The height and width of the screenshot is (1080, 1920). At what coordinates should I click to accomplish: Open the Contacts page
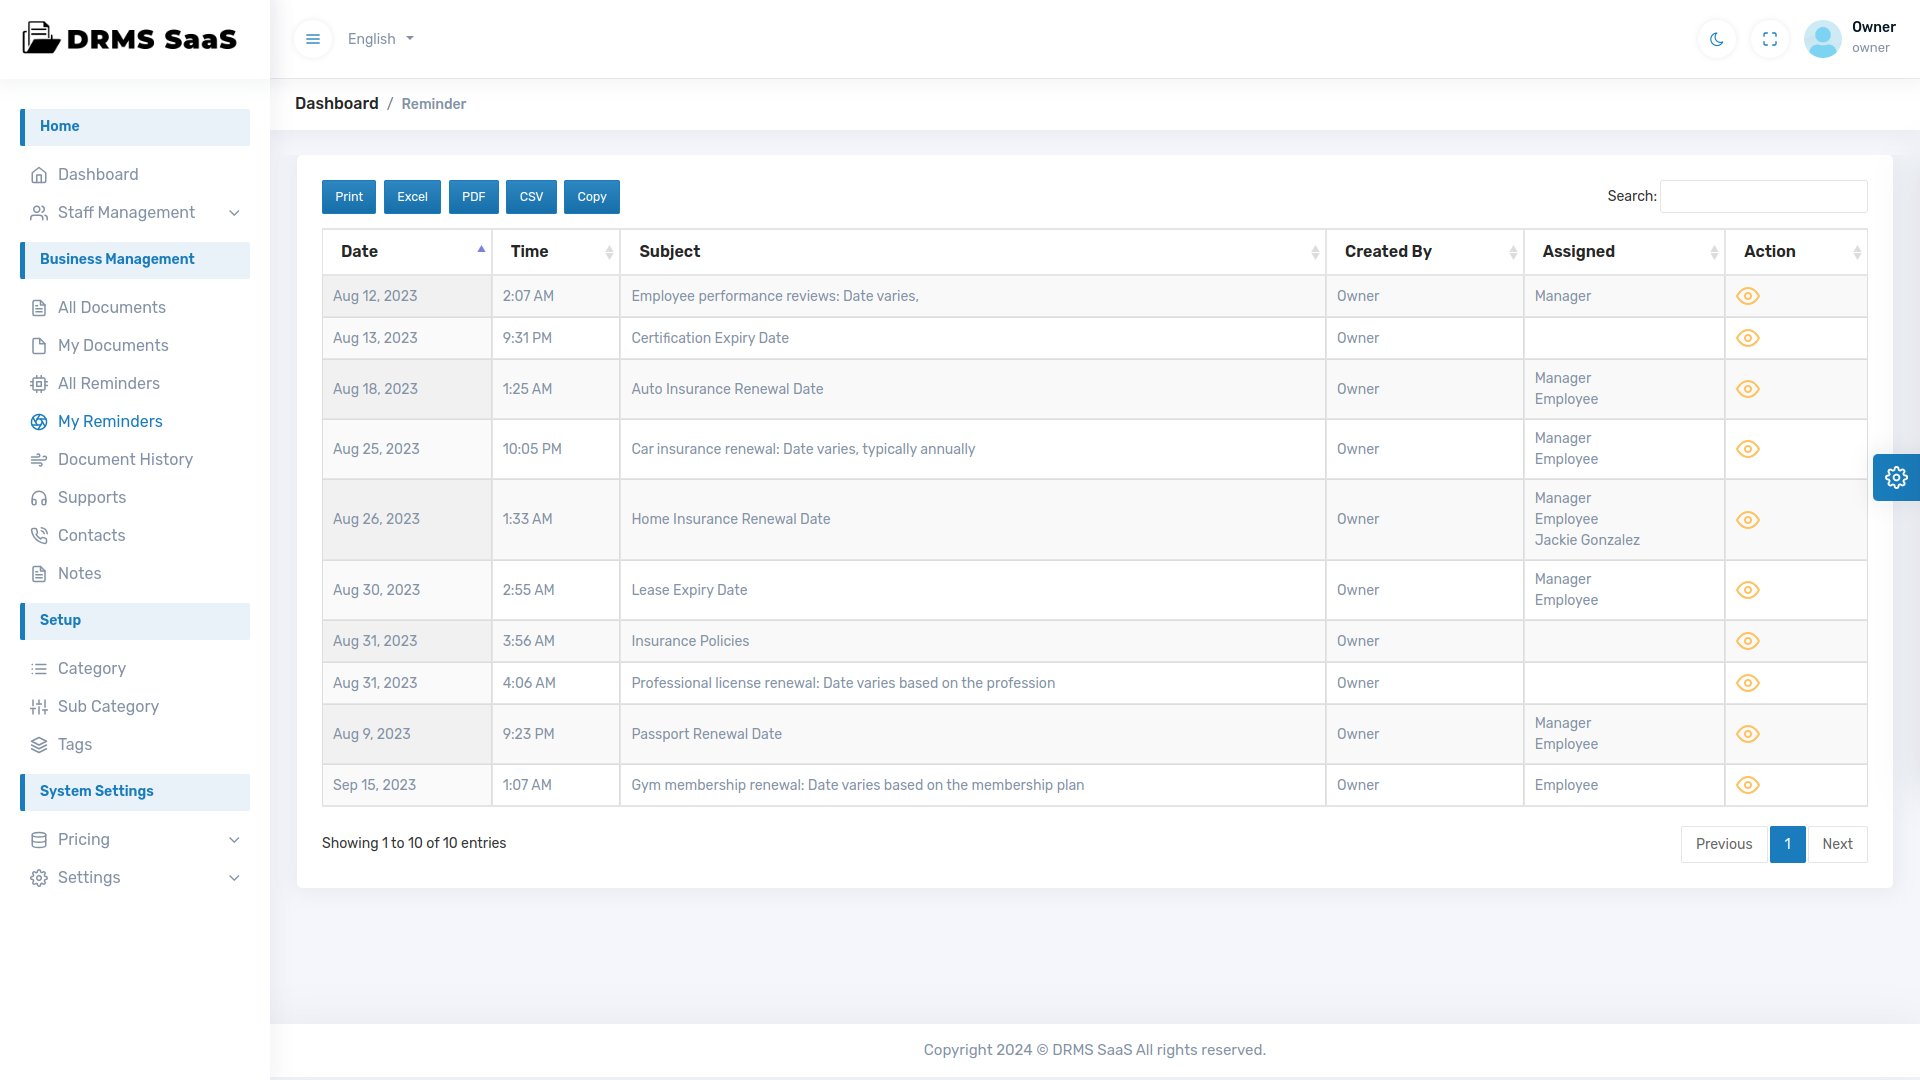click(x=91, y=535)
